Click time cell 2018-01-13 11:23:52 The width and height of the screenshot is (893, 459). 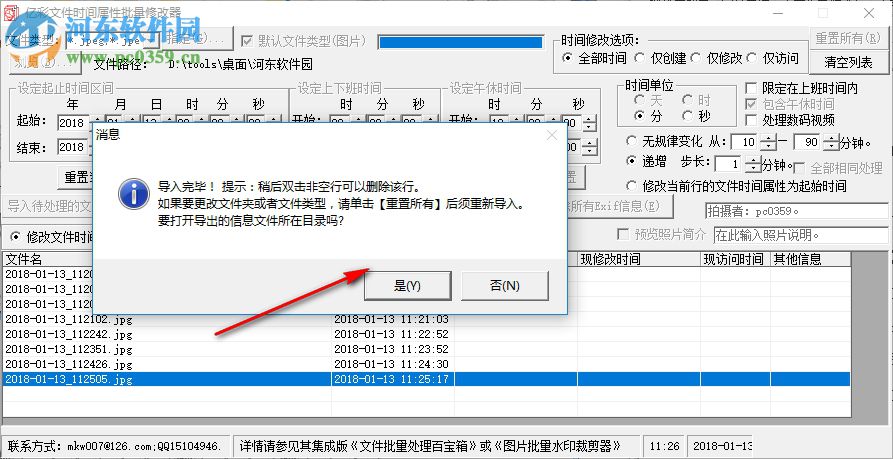(x=392, y=349)
